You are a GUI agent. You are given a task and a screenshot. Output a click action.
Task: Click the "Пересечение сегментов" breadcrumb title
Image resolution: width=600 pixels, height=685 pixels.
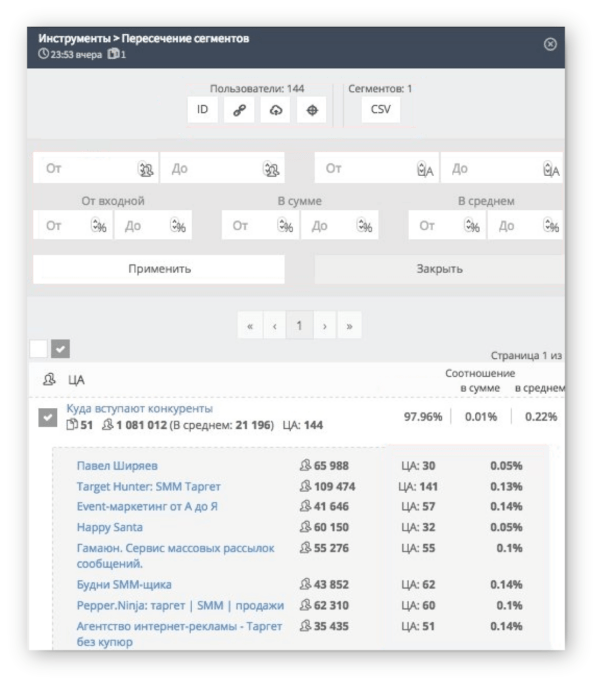[185, 38]
